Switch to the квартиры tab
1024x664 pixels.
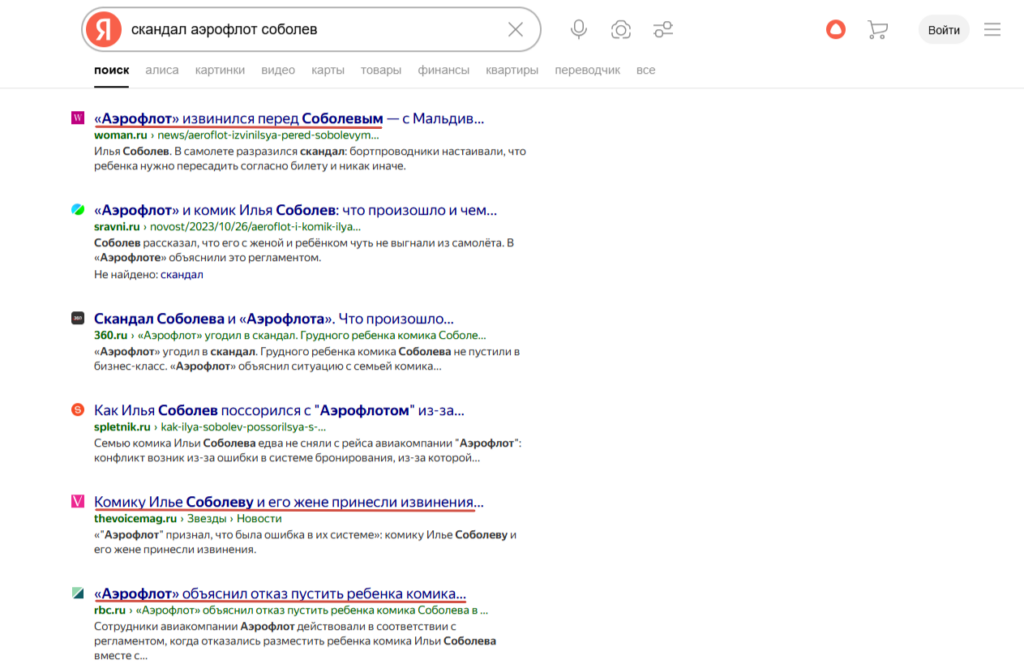pos(512,70)
